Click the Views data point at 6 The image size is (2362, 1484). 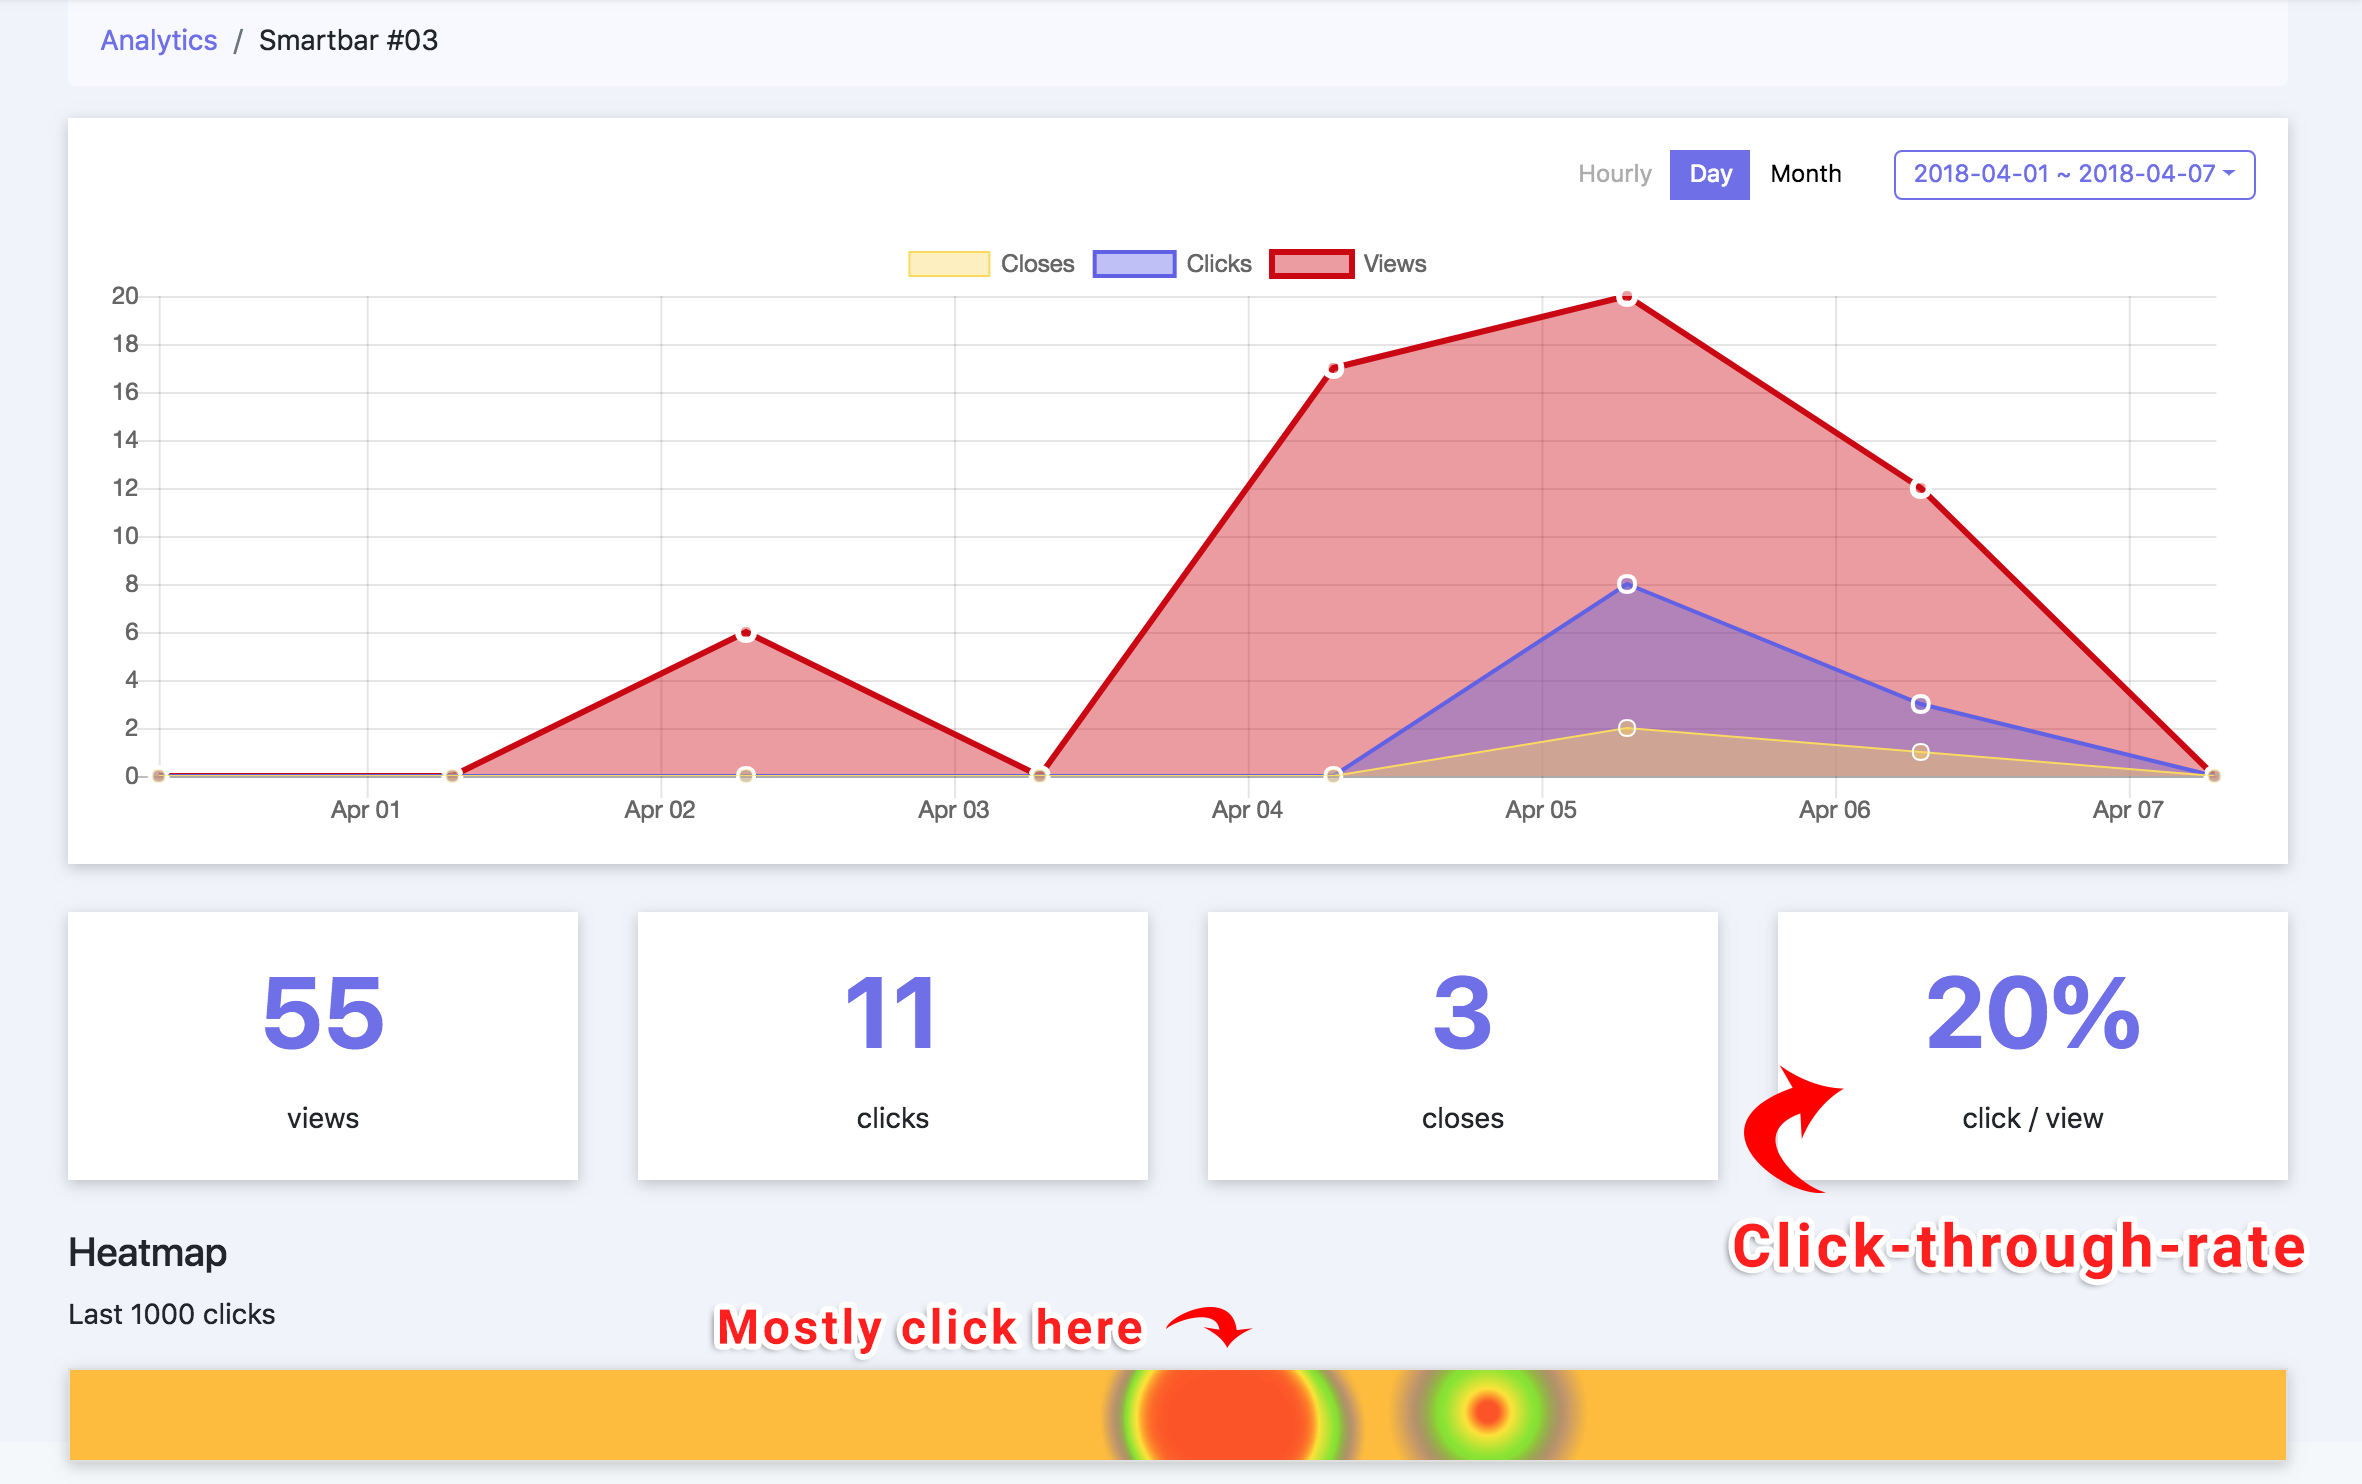coord(746,633)
